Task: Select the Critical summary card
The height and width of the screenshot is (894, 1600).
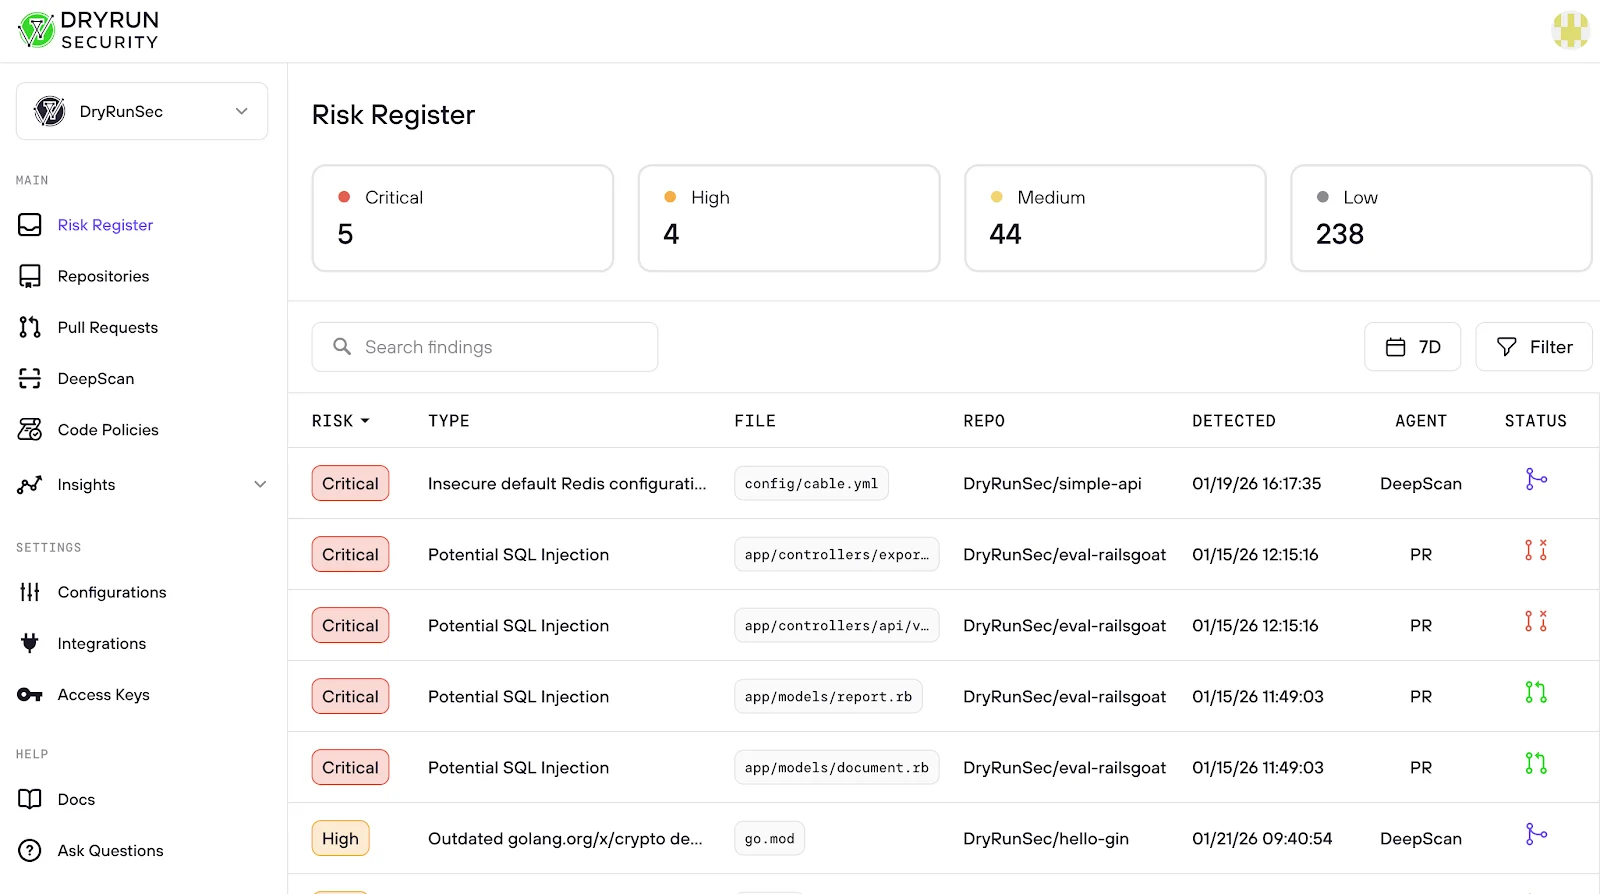Action: [463, 218]
